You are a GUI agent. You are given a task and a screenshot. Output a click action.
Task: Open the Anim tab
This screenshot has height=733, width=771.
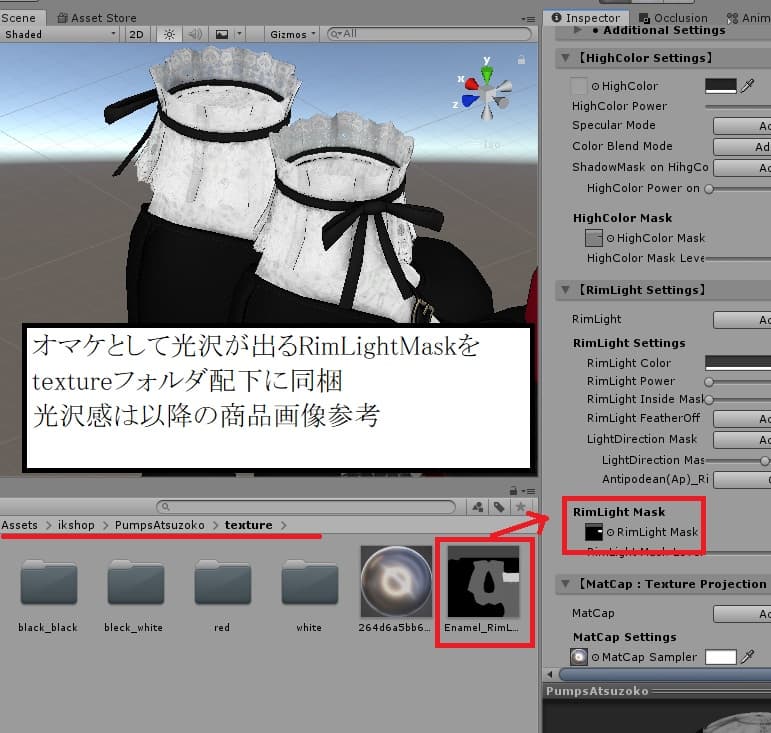(x=748, y=18)
